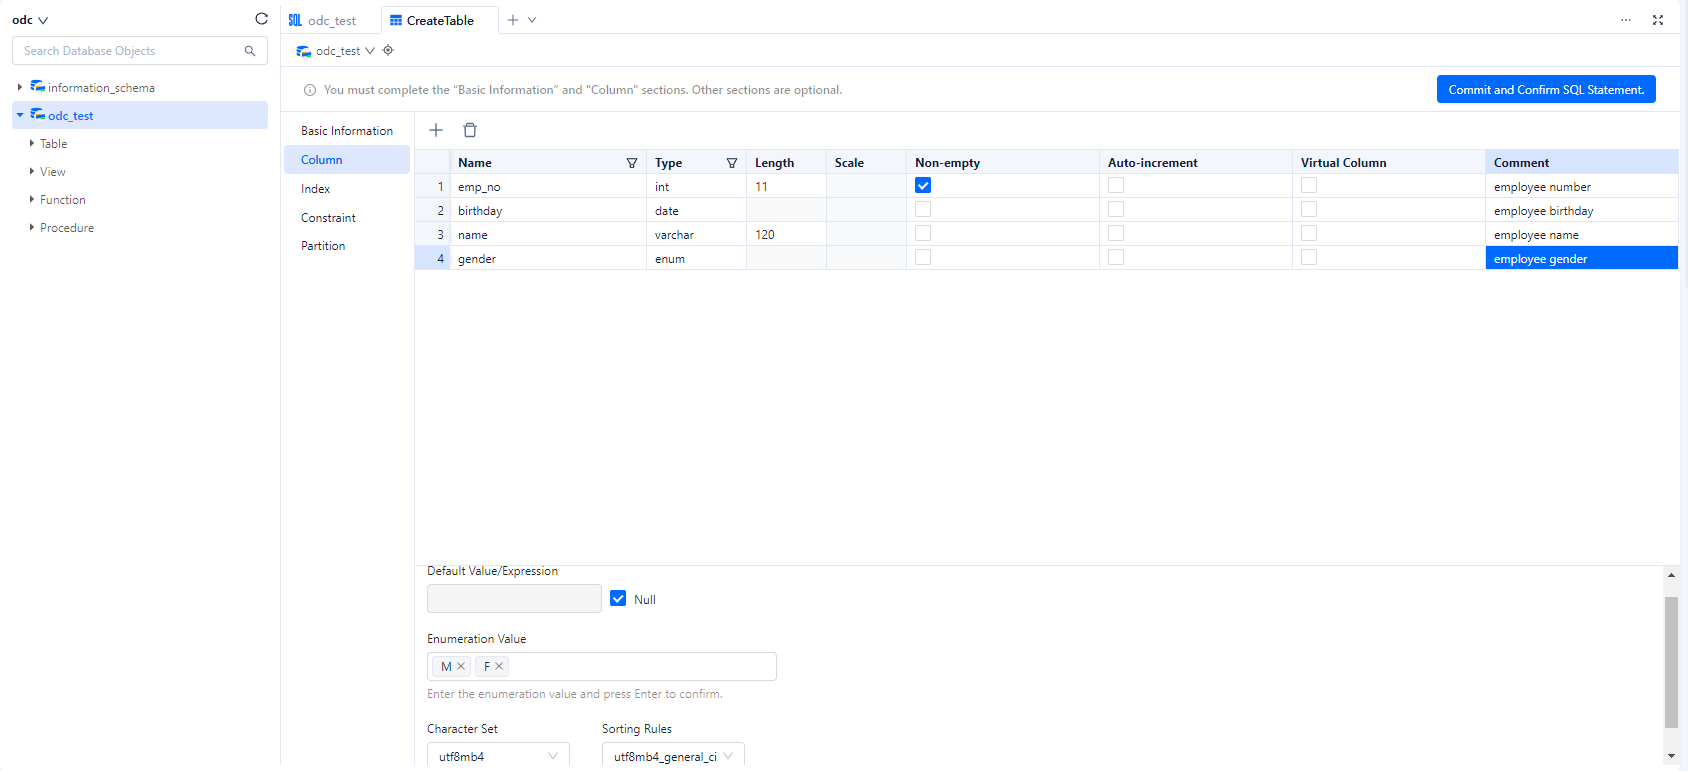Click the delete column trash icon
This screenshot has height=771, width=1688.
click(470, 130)
